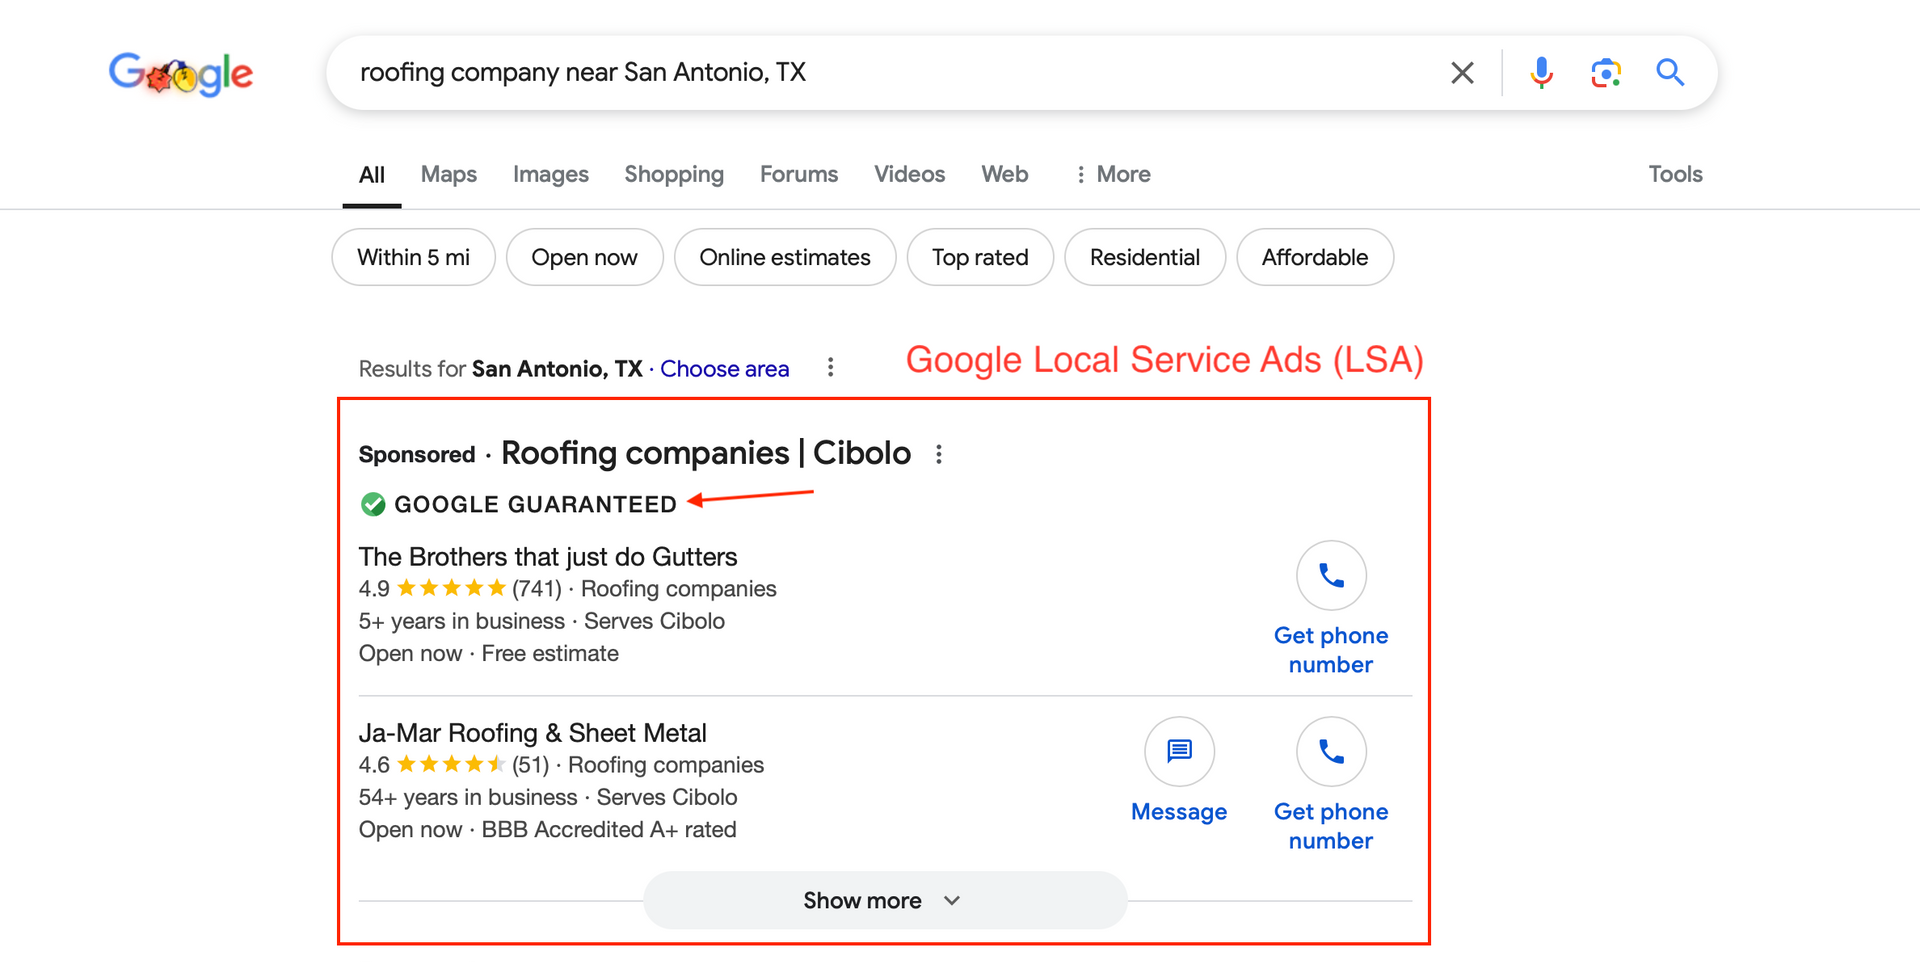Viewport: 1920px width, 962px height.
Task: Switch to the Images tab
Action: [x=550, y=174]
